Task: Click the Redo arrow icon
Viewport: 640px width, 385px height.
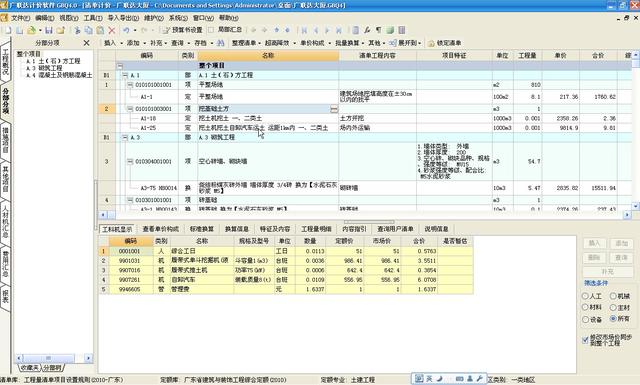Action: tap(144, 30)
